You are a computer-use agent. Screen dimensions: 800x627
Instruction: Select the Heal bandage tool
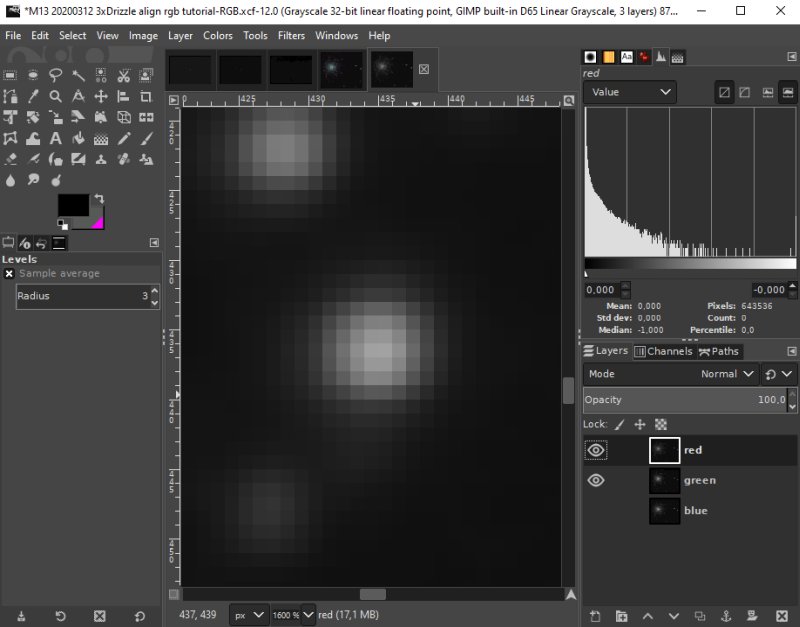tap(123, 159)
